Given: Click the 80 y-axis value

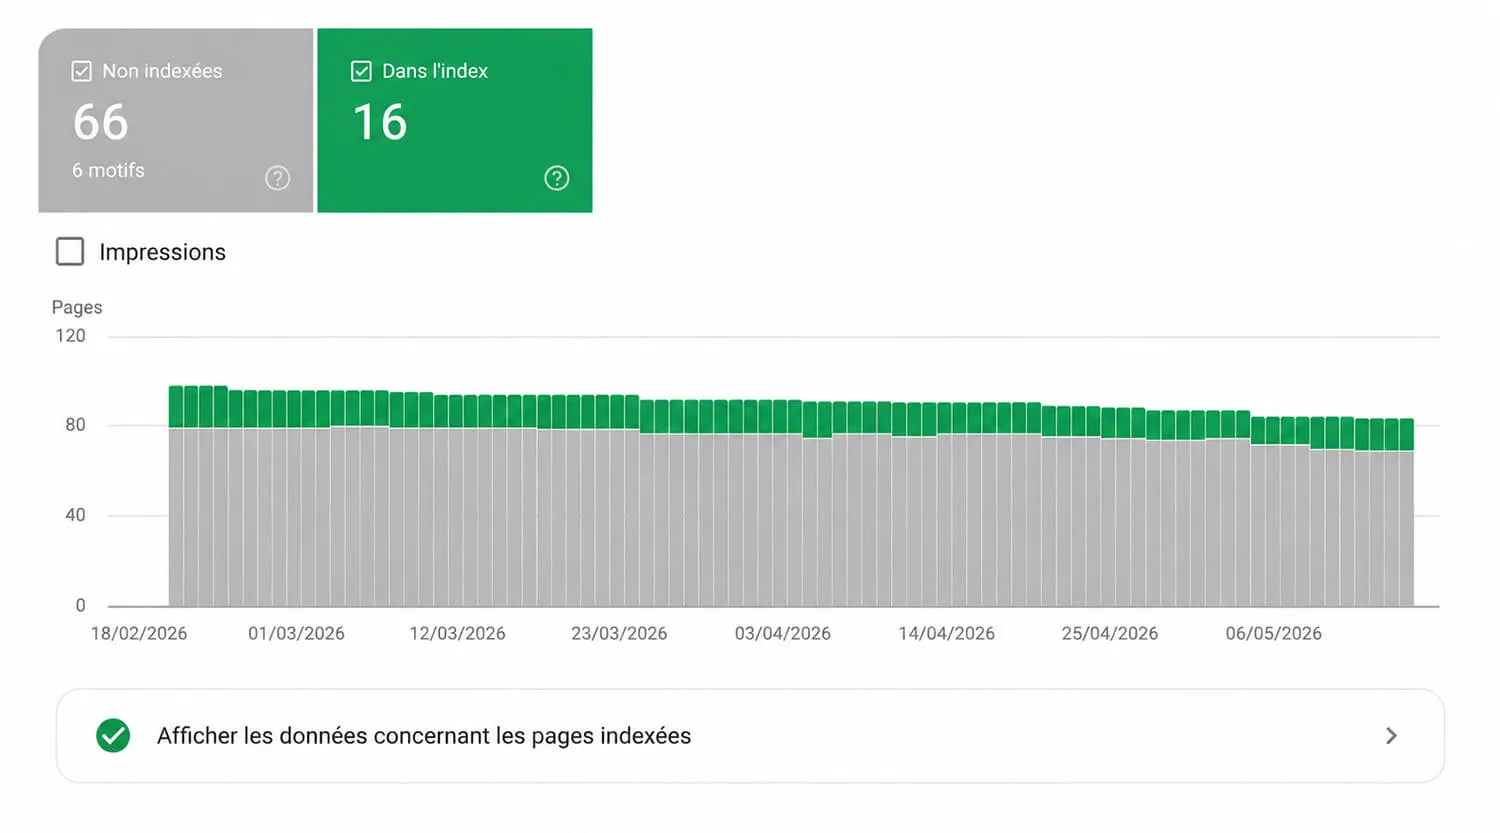Looking at the screenshot, I should pos(75,425).
